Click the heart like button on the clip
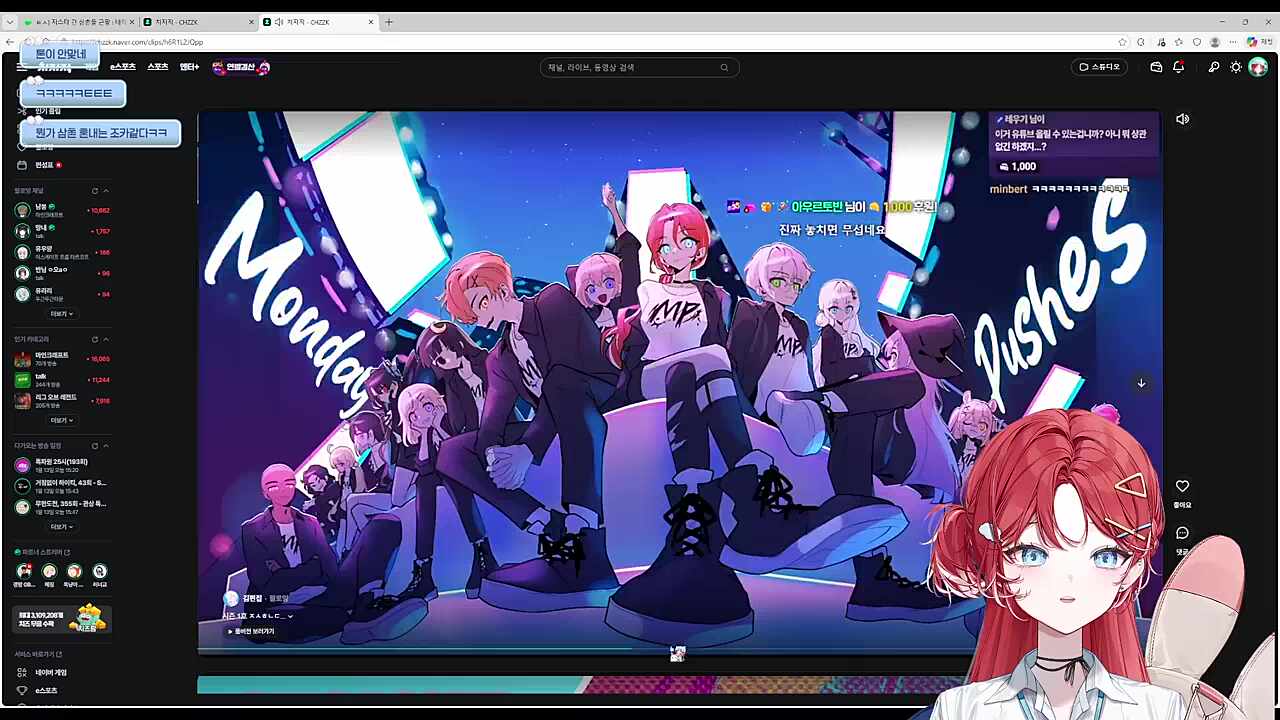Viewport: 1280px width, 720px height. coord(1182,486)
